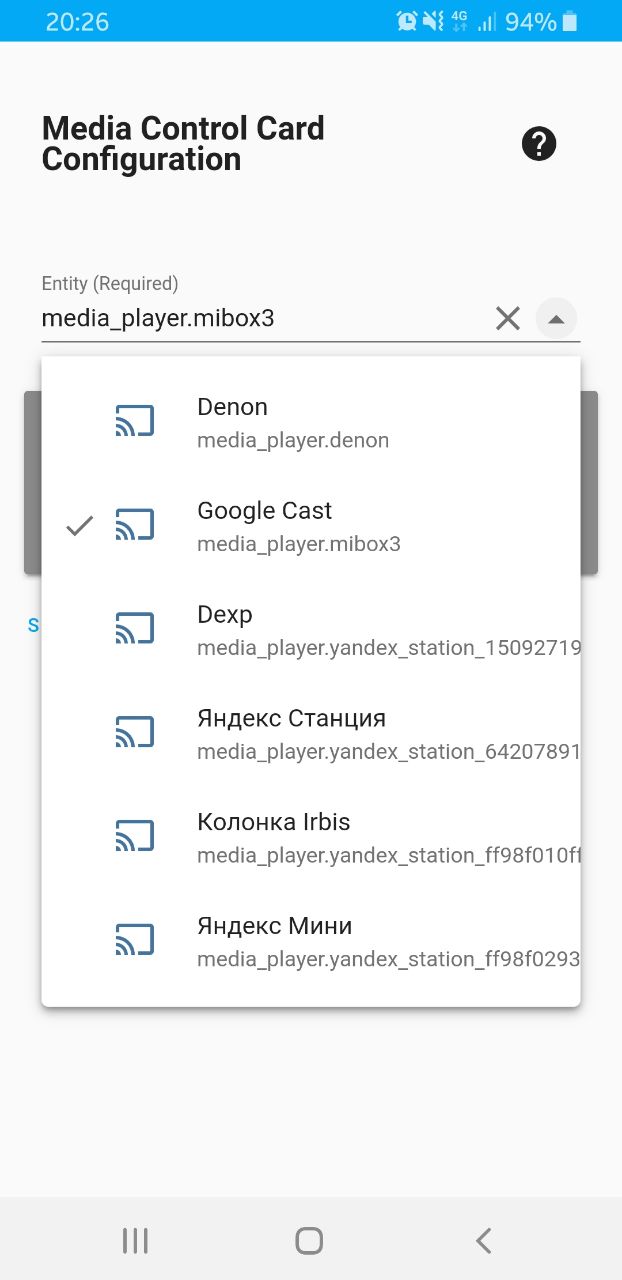Select the Колонка Irbis option
The image size is (622, 1280).
click(x=311, y=838)
